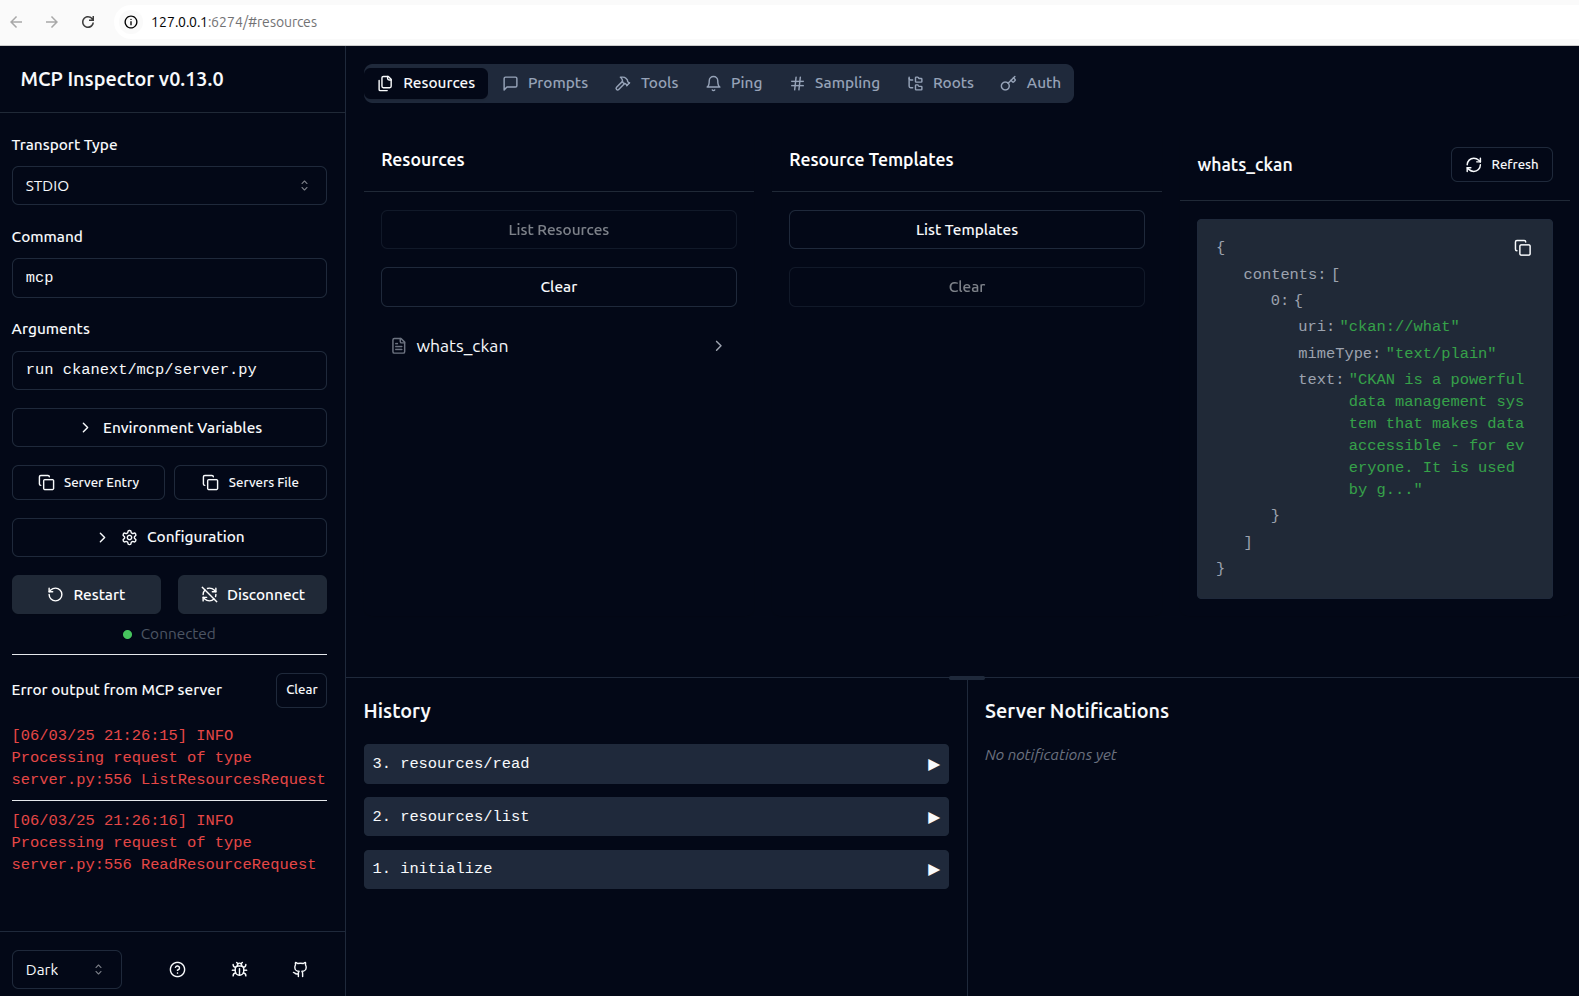Click the CKAN description text value
1579x996 pixels.
coord(1437,435)
